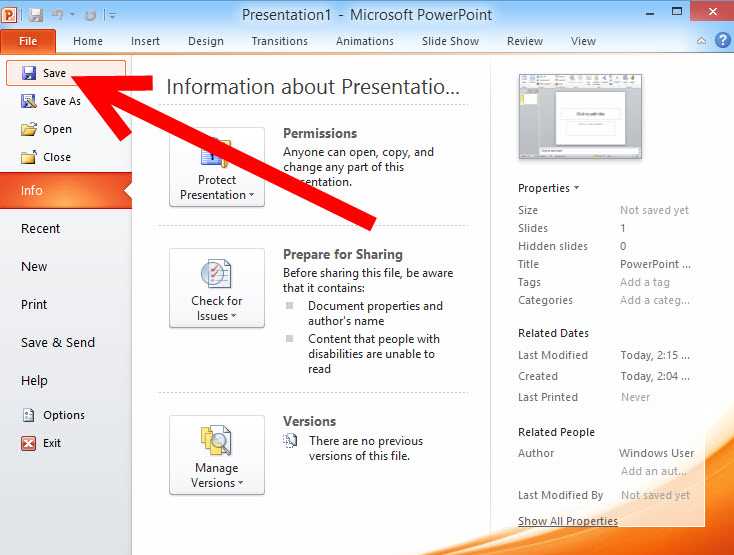The image size is (734, 555).
Task: Open the Customize Quick Access Toolbar arrow
Action: [112, 15]
